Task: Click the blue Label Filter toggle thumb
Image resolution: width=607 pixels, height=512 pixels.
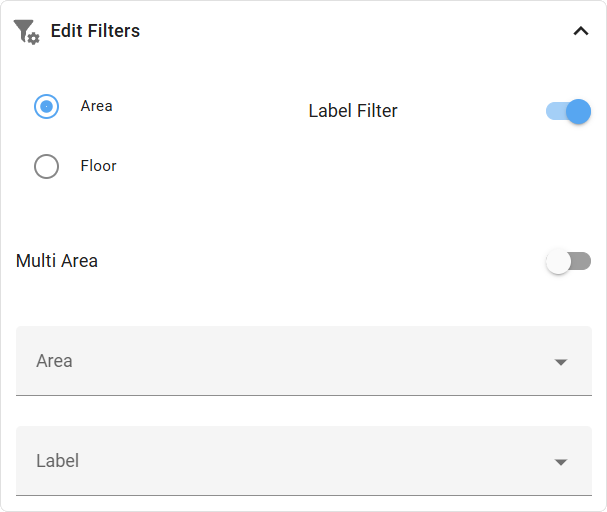Action: click(578, 111)
